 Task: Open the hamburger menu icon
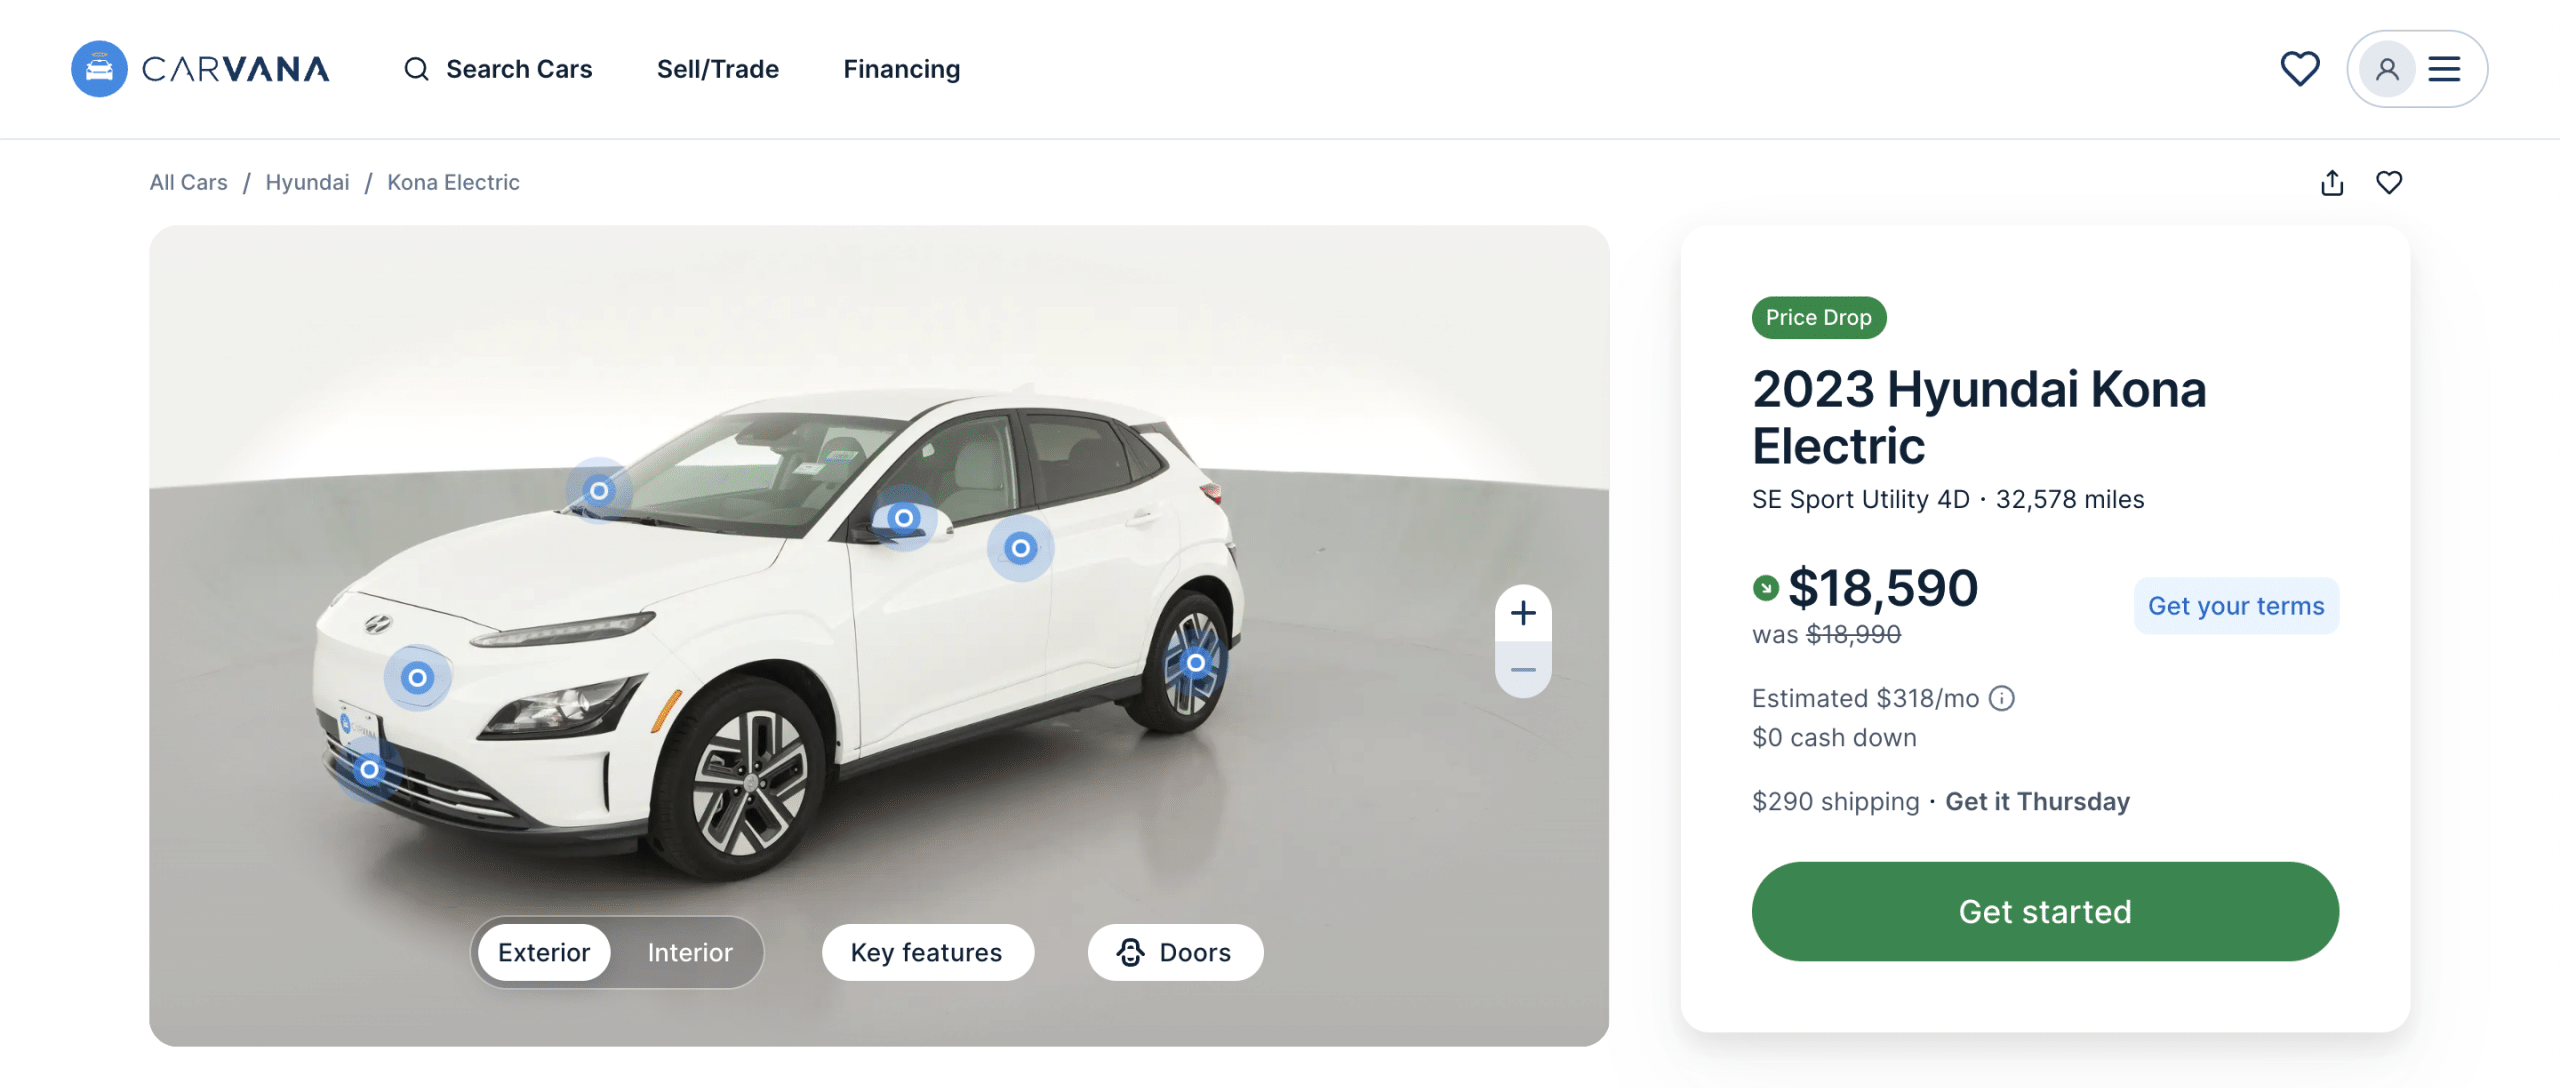point(2445,69)
